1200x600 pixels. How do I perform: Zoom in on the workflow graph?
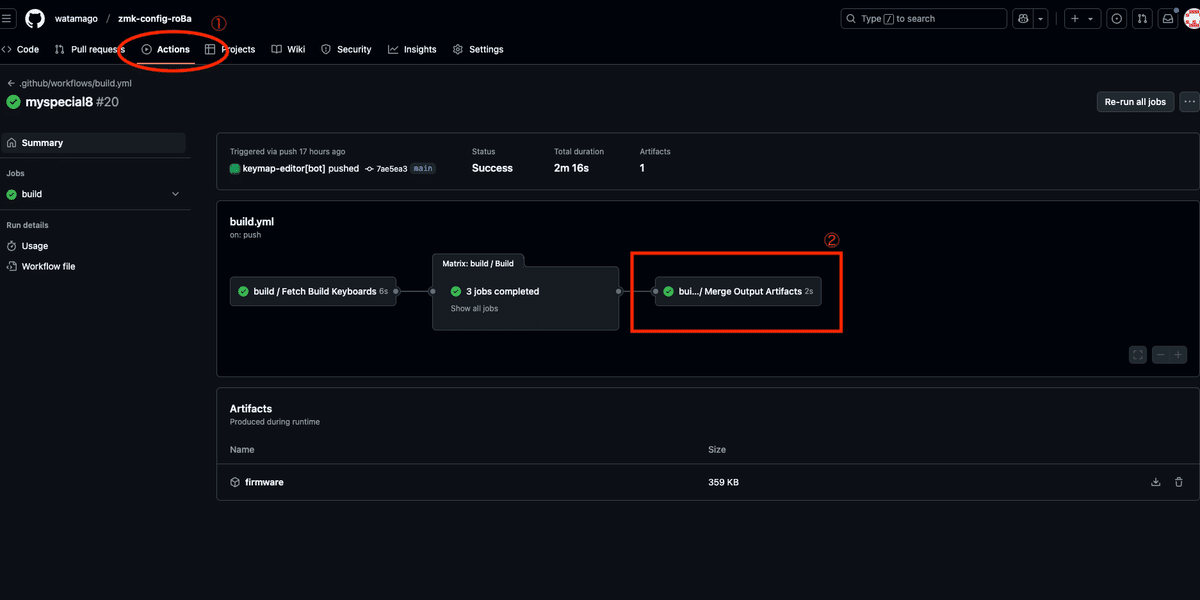coord(1179,354)
